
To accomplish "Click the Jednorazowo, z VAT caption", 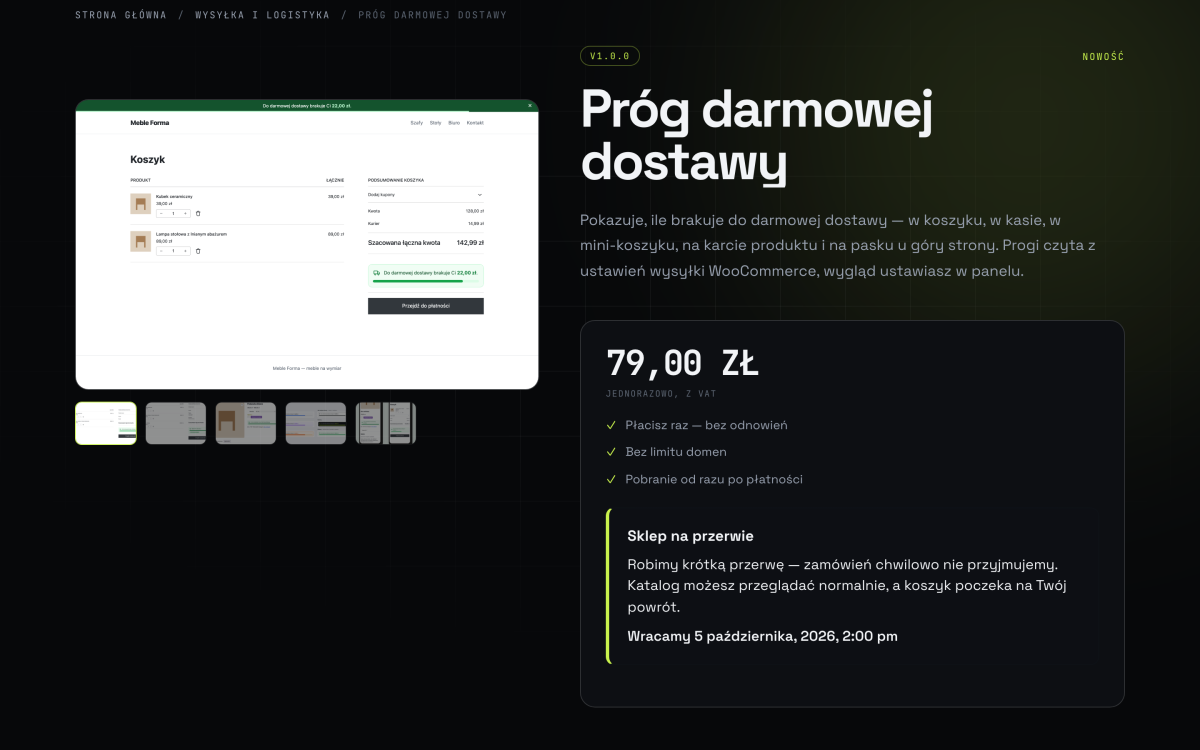I will pyautogui.click(x=661, y=394).
